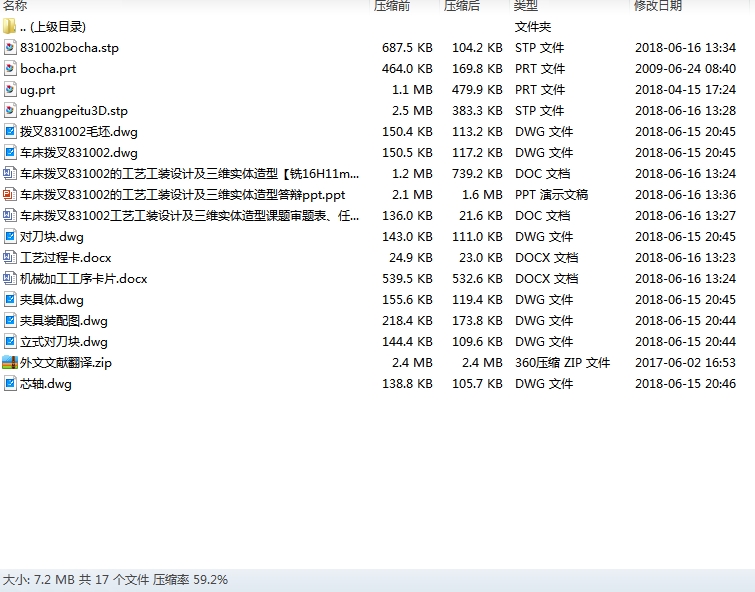Click the 文件夹 type cell
Screen dimensions: 755x592
(x=533, y=26)
